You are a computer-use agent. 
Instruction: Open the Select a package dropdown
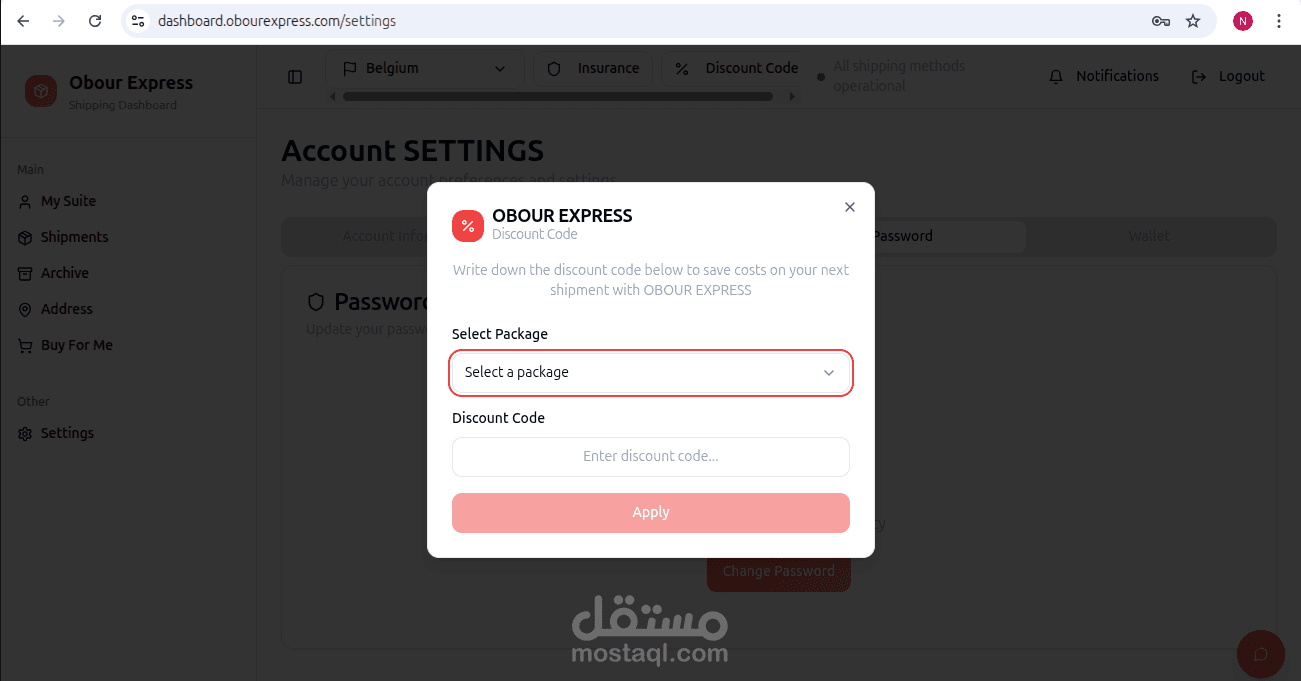coord(651,372)
